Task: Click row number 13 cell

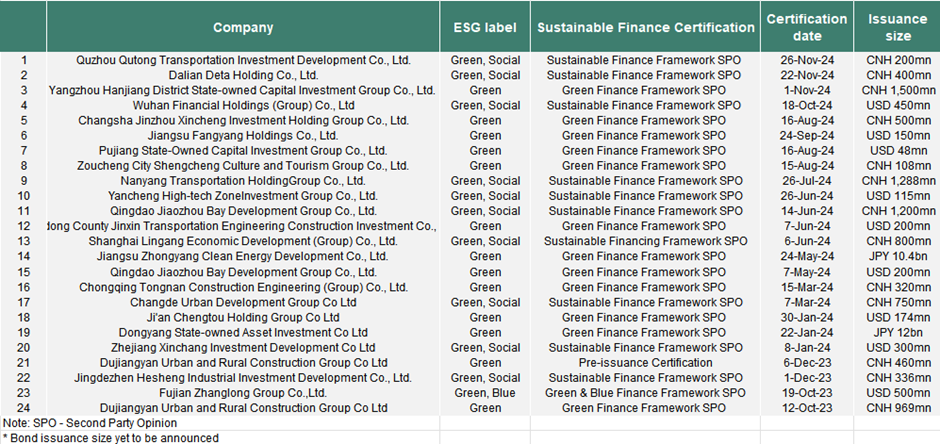Action: (x=23, y=241)
